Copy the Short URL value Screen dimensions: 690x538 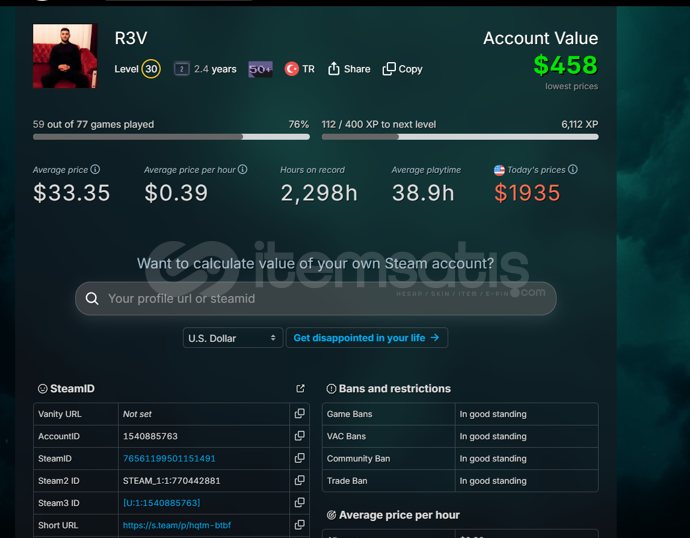[x=300, y=525]
